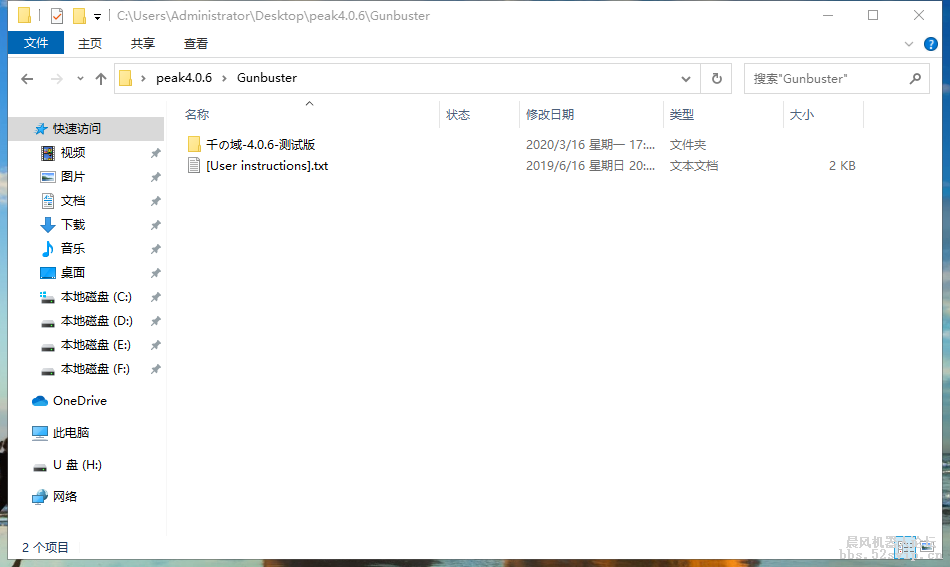Click the pin icon beside 文档
The height and width of the screenshot is (567, 950).
[156, 201]
